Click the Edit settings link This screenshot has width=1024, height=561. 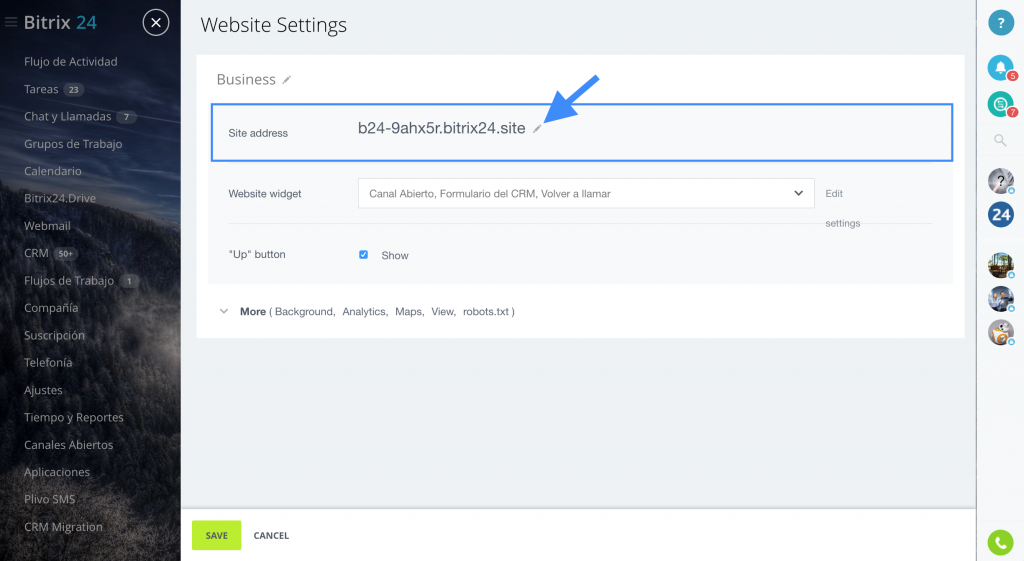(x=842, y=208)
